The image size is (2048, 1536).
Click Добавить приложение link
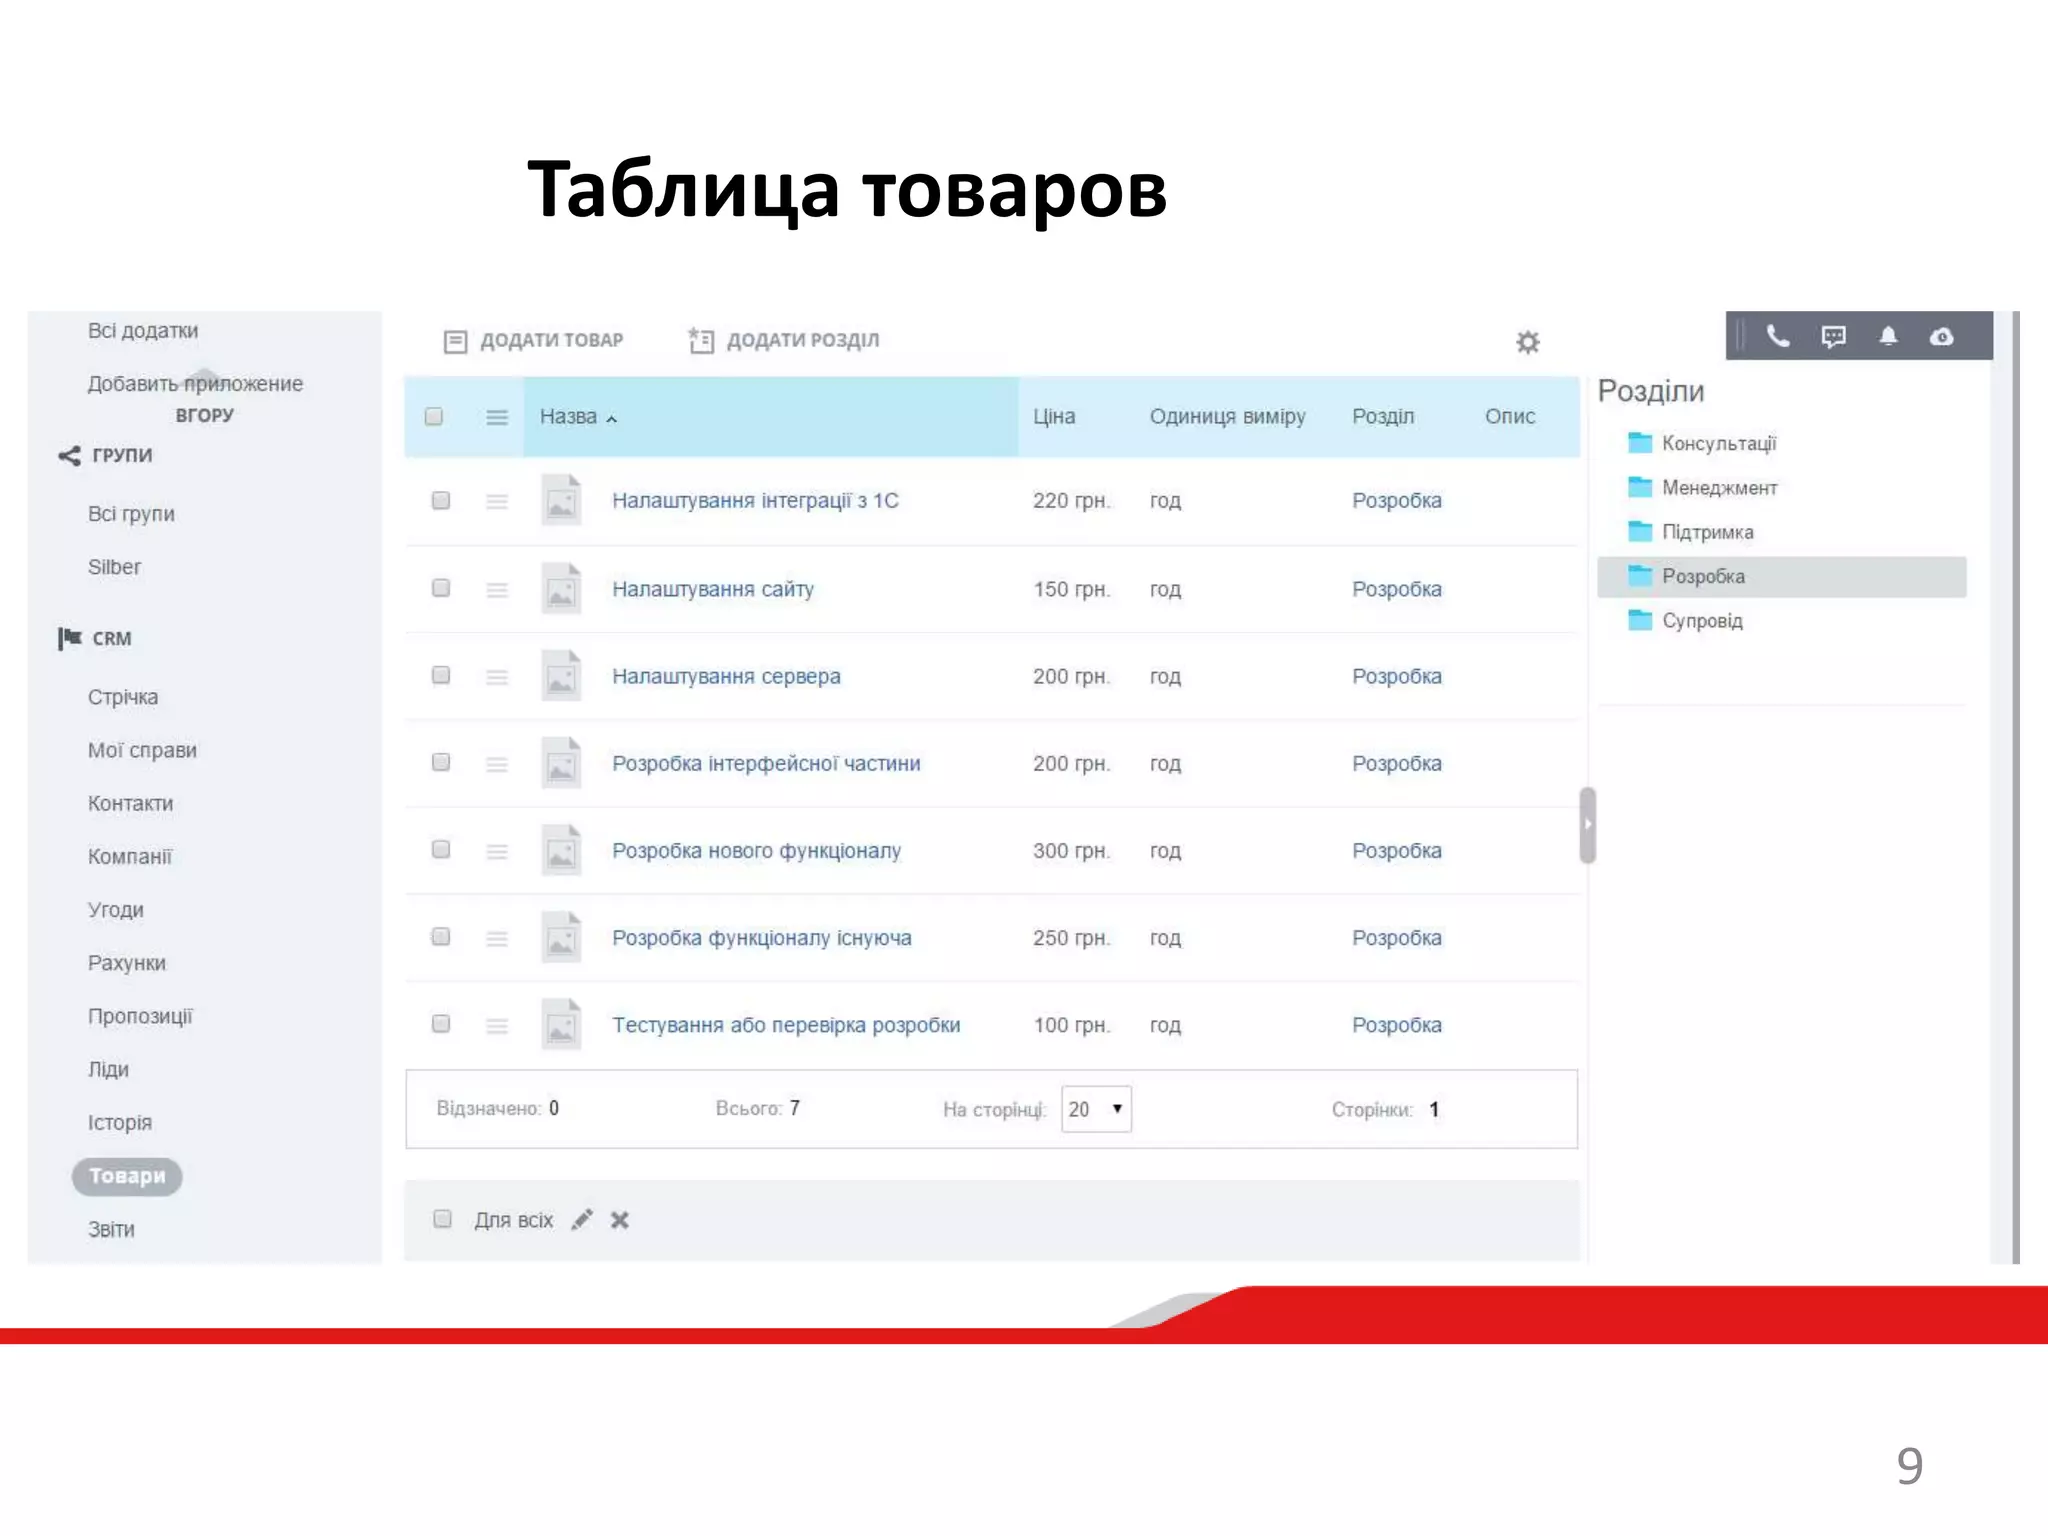click(x=195, y=384)
